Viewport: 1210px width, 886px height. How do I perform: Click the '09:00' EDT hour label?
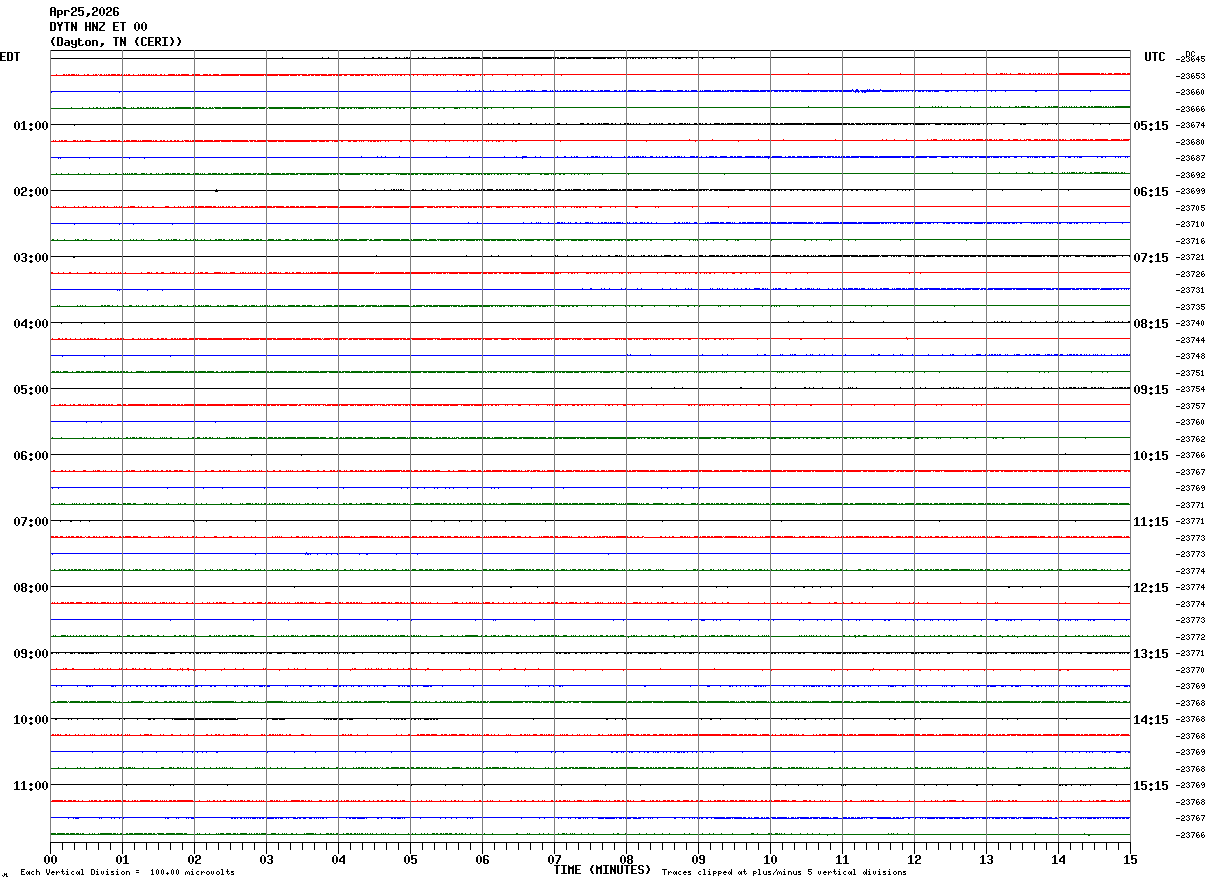31,653
